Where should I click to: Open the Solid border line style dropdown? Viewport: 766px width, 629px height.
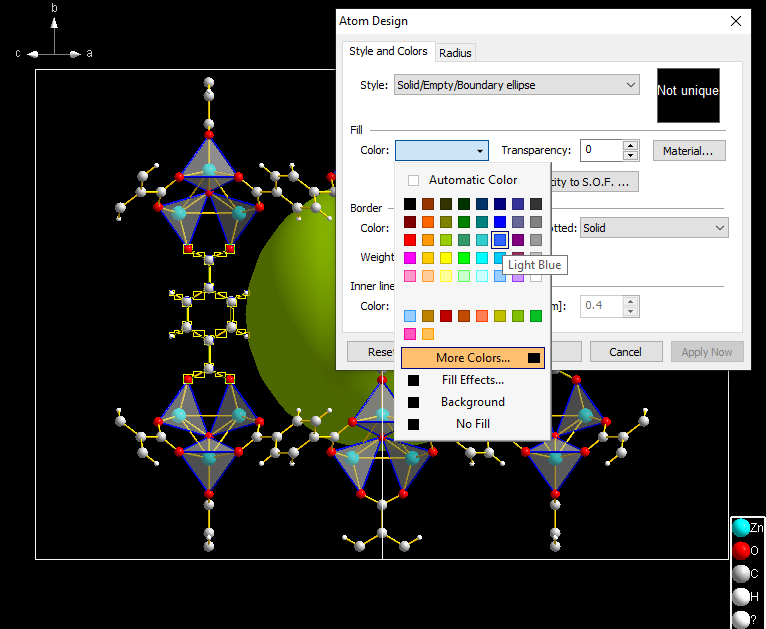pos(720,228)
